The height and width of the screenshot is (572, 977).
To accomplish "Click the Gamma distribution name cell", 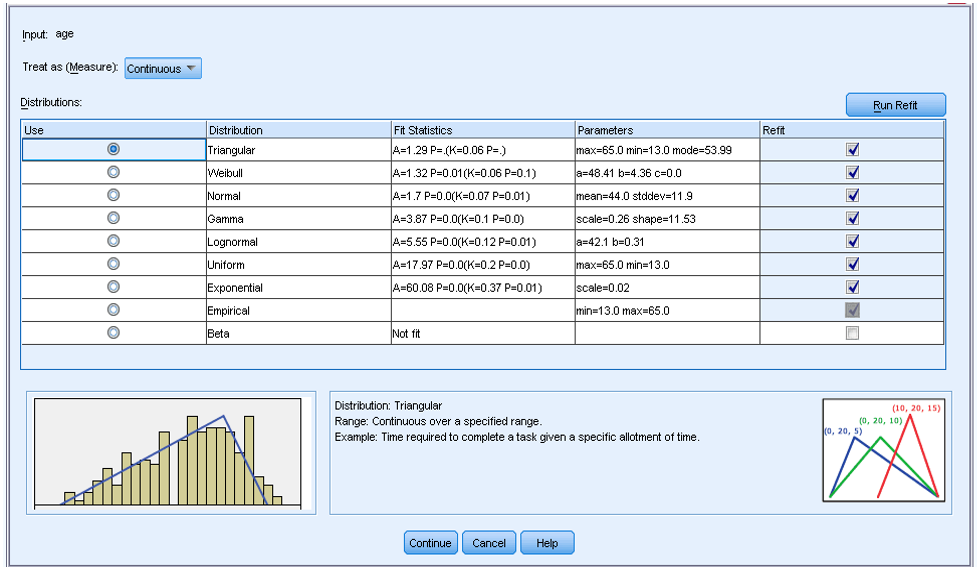I will coord(298,219).
